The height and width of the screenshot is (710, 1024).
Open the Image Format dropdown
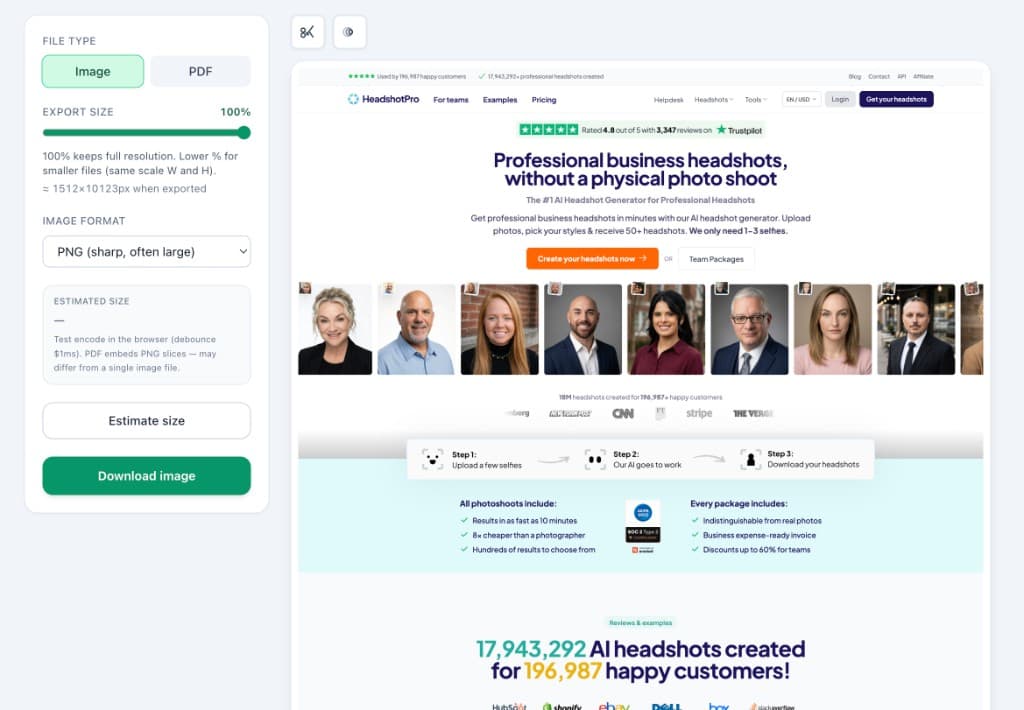(x=147, y=251)
